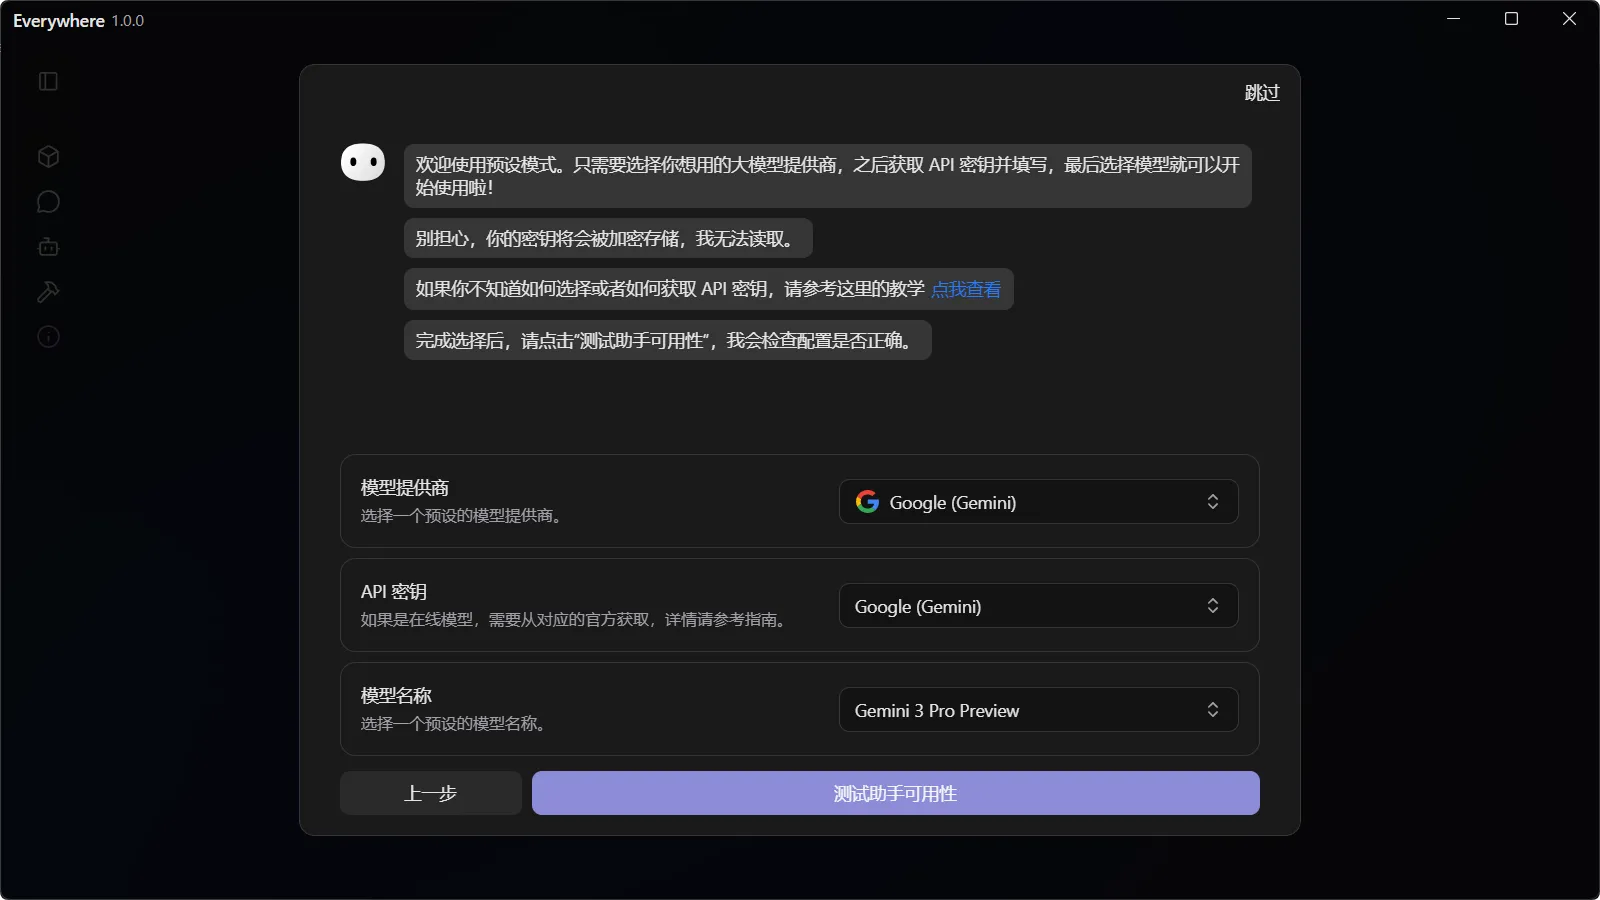Click the up-down chevron on model name
1600x900 pixels.
pos(1212,710)
